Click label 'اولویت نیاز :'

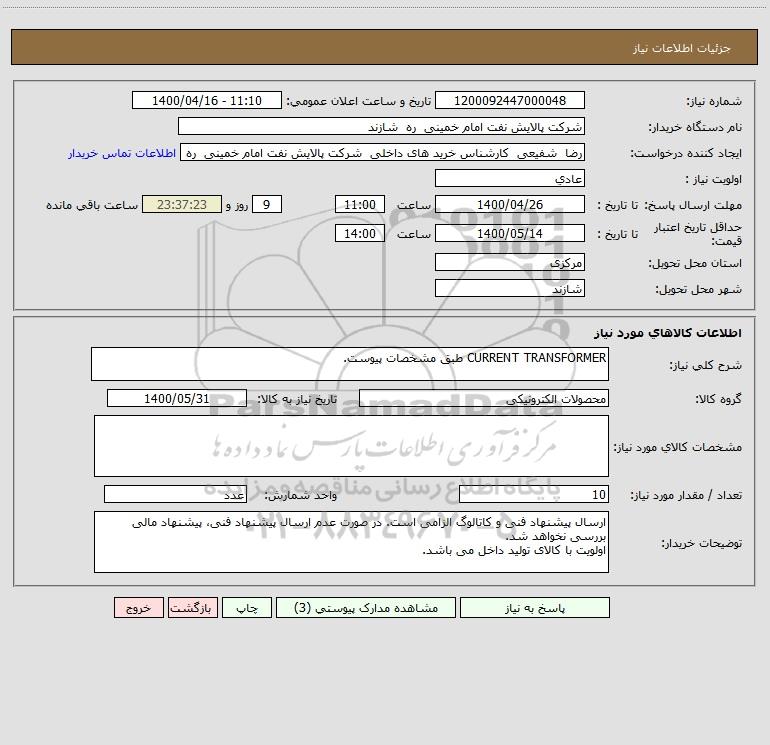click(714, 179)
